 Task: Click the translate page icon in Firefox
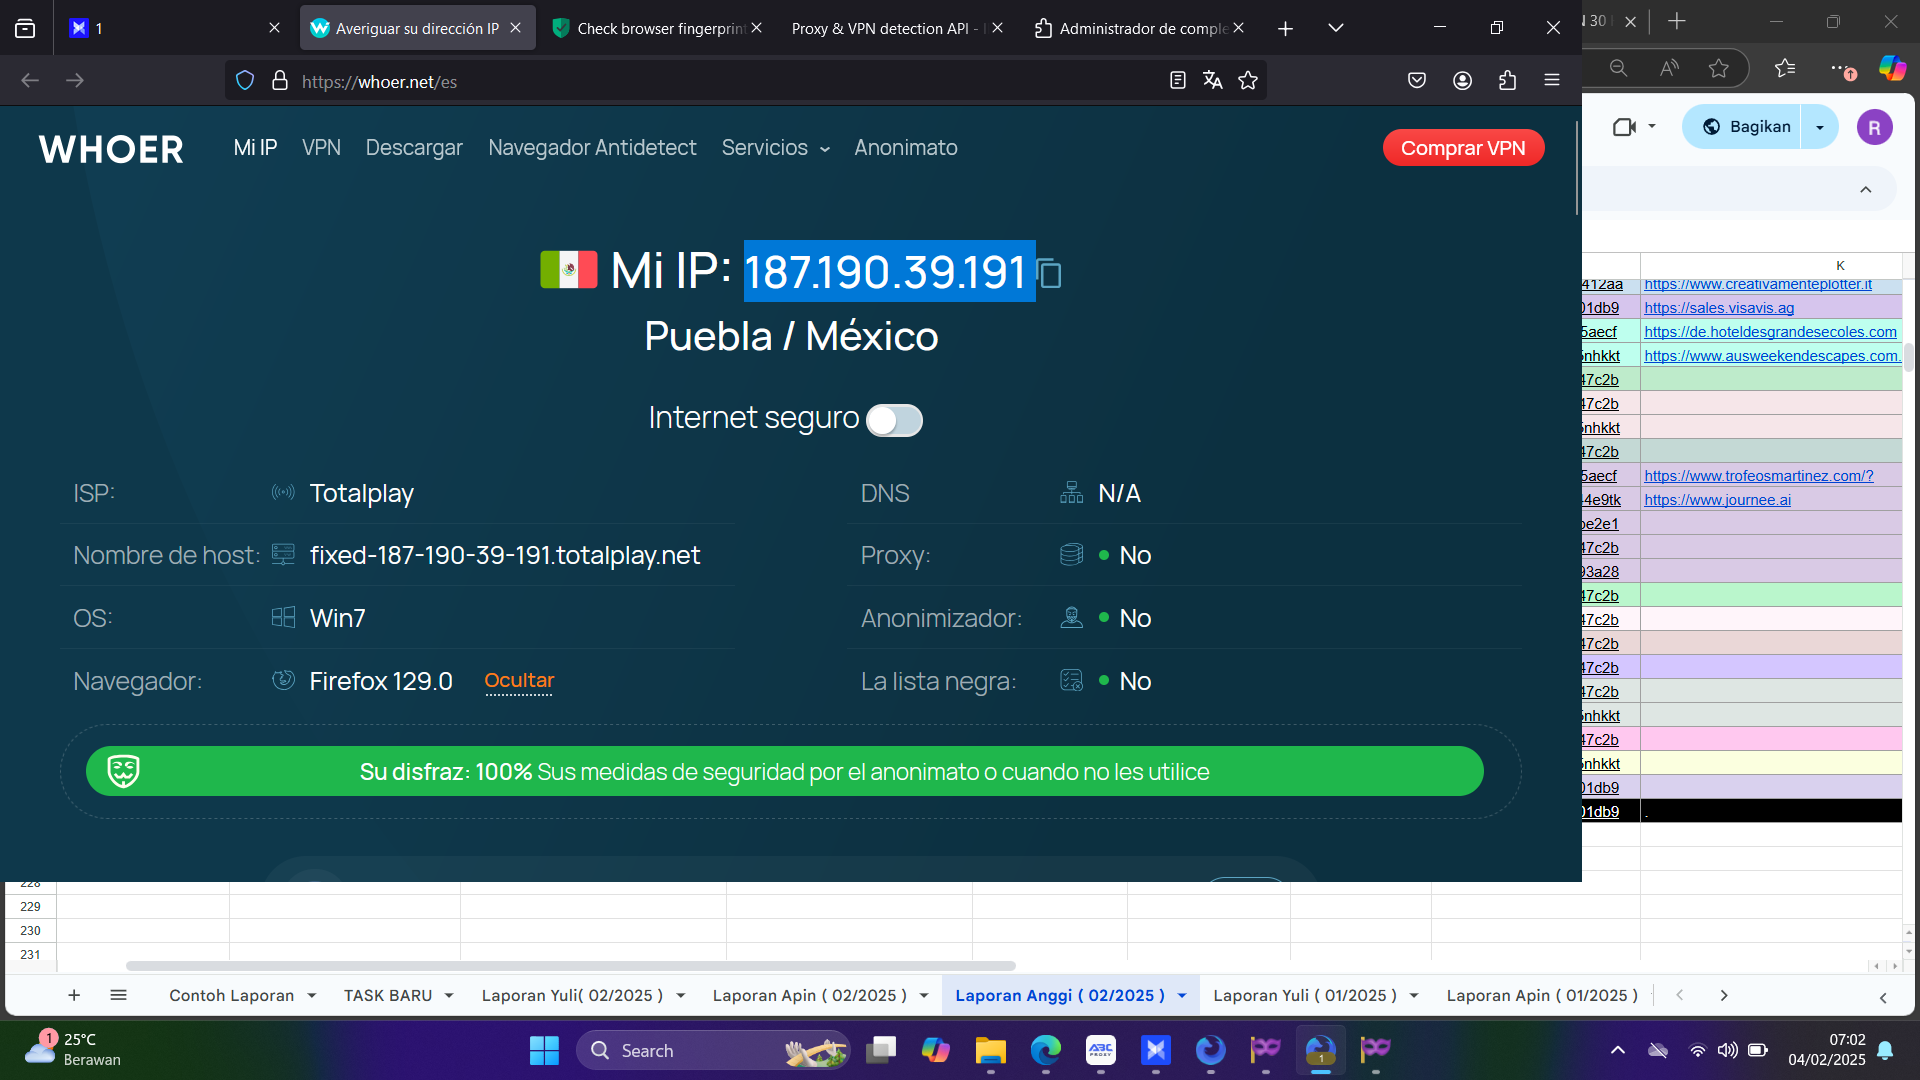point(1213,81)
